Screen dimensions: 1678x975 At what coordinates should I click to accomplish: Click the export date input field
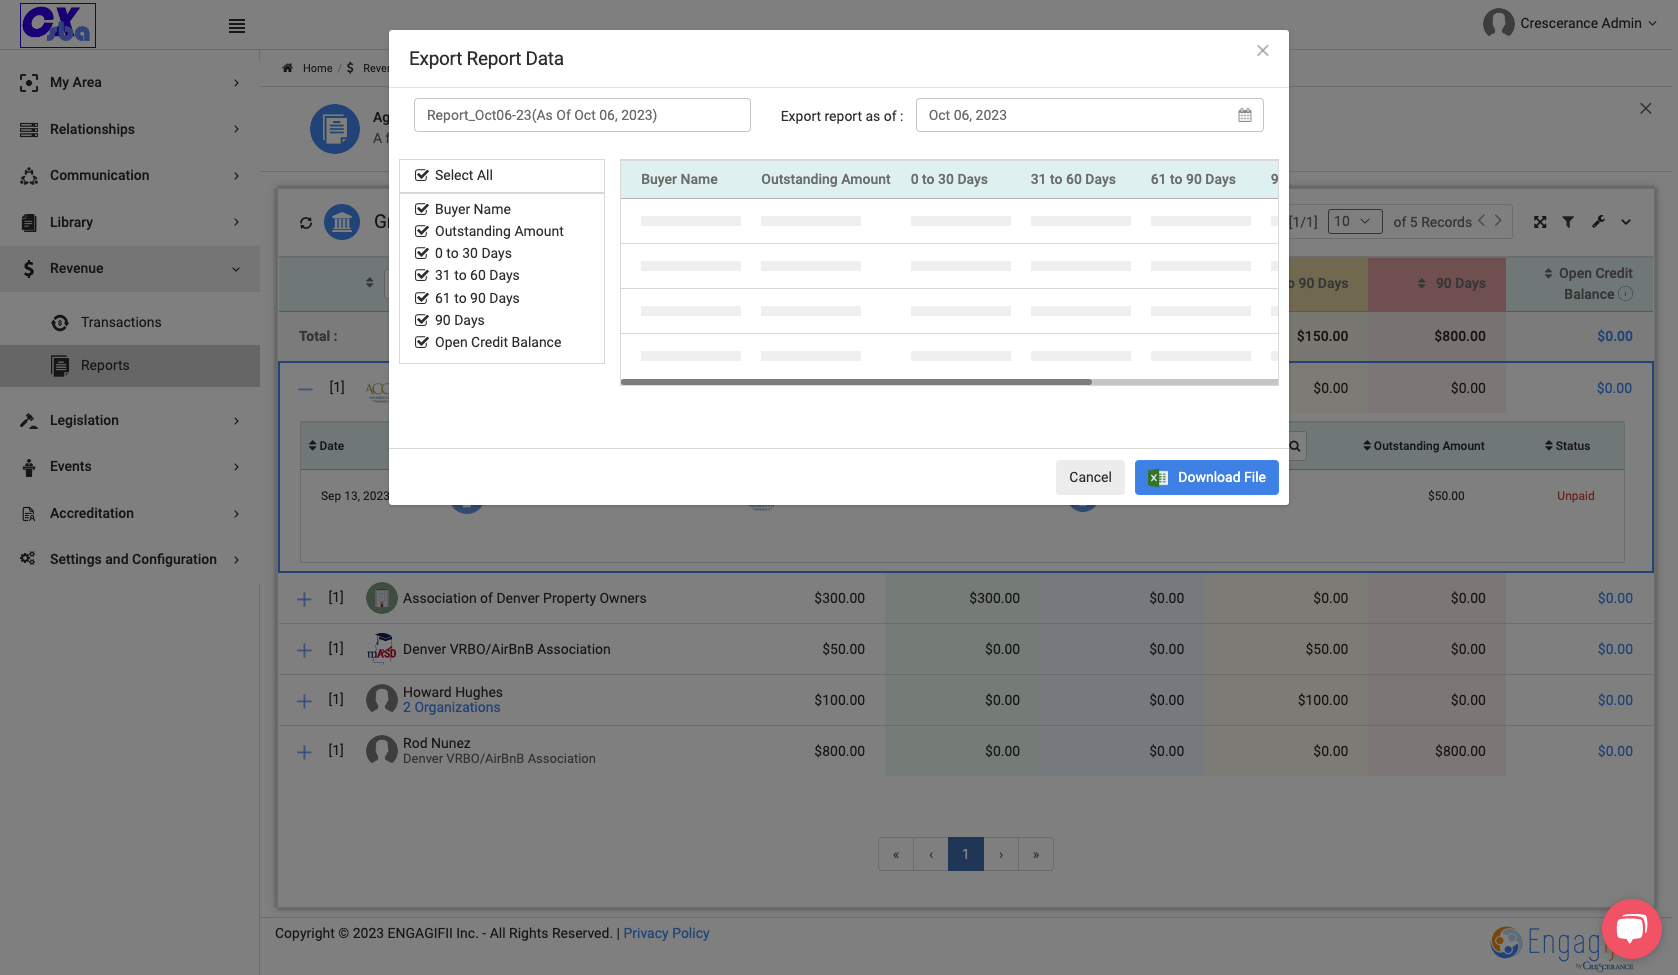coord(1090,115)
